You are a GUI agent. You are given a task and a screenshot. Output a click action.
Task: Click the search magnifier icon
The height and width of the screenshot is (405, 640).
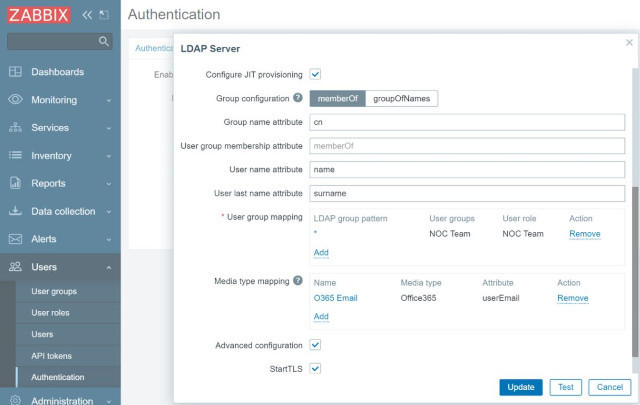pyautogui.click(x=104, y=41)
